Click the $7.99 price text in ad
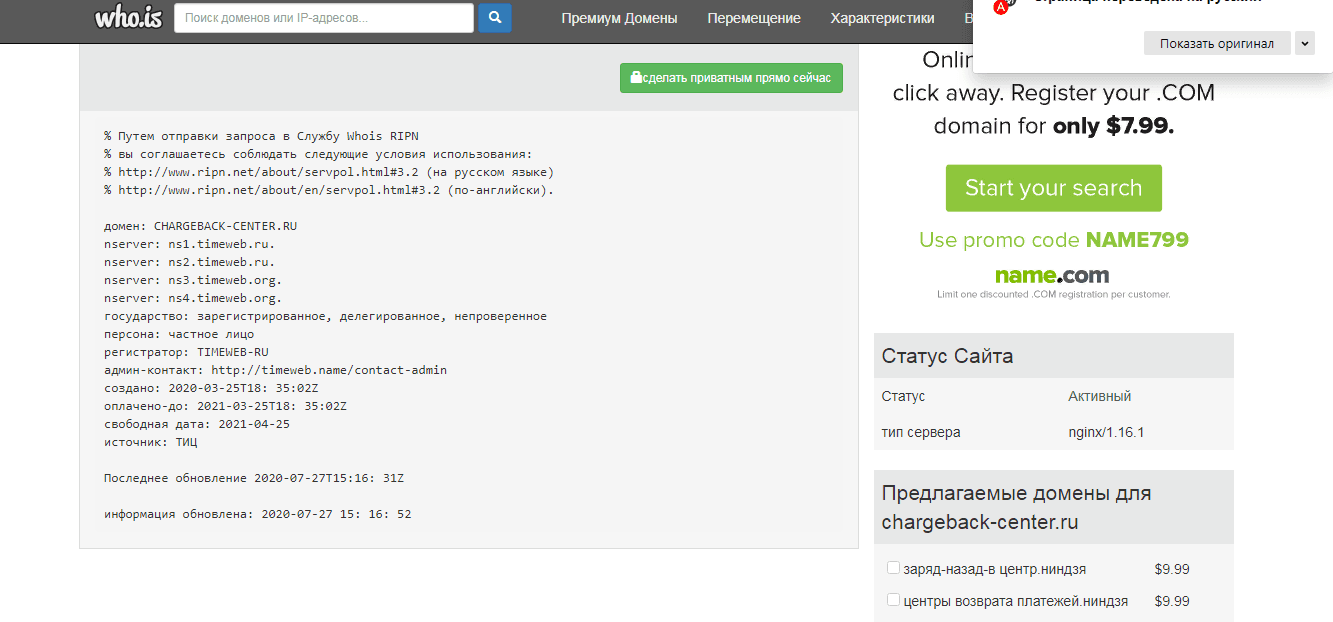This screenshot has width=1333, height=622. click(1138, 127)
